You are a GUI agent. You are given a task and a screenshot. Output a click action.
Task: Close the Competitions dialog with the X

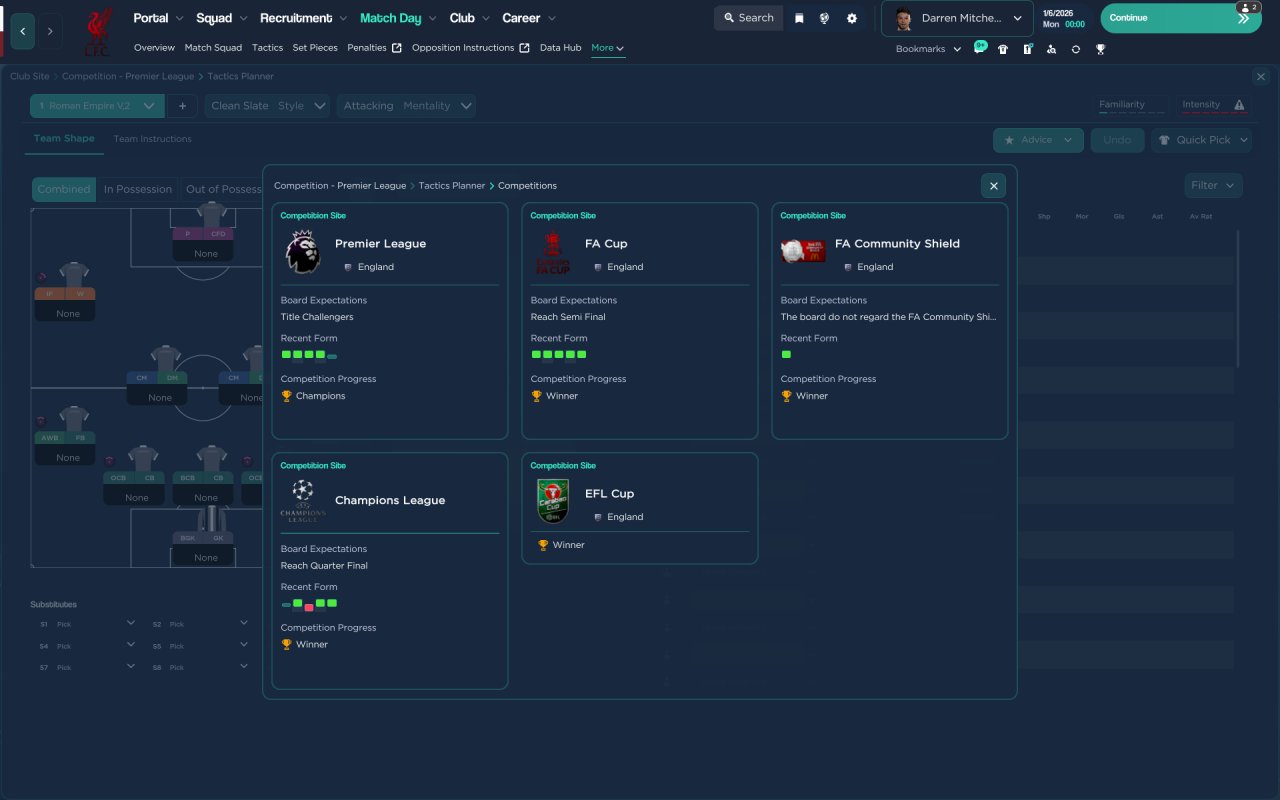point(993,185)
